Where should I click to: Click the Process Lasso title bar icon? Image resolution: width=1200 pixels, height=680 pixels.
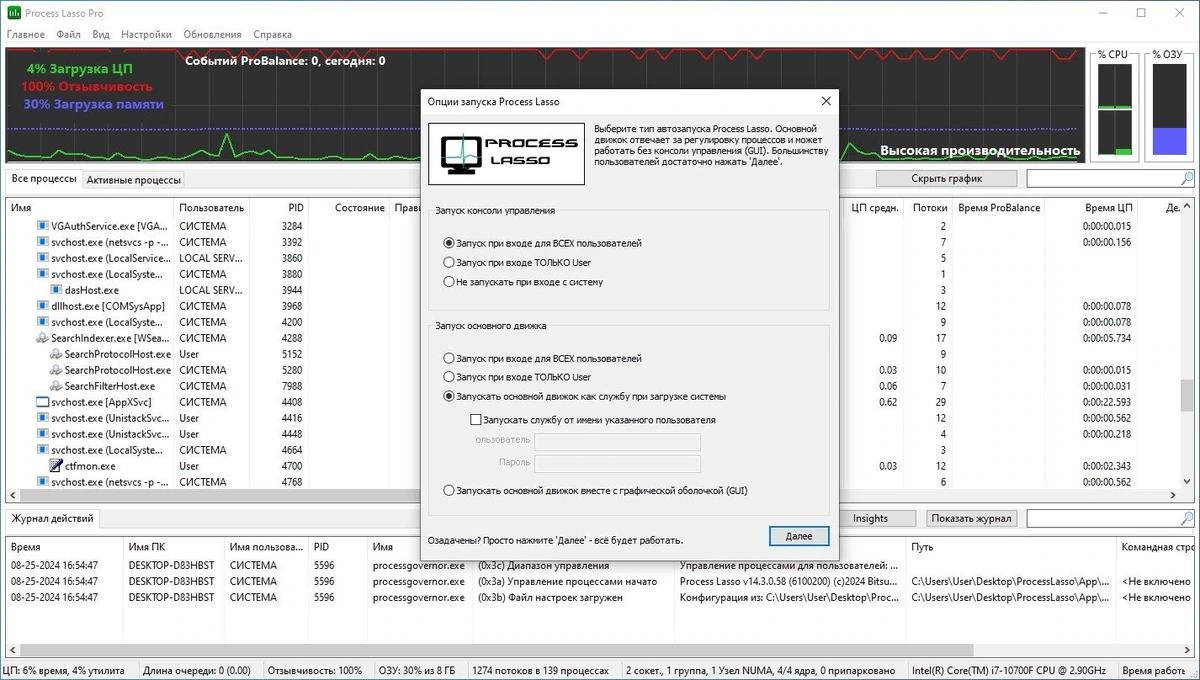click(x=14, y=13)
